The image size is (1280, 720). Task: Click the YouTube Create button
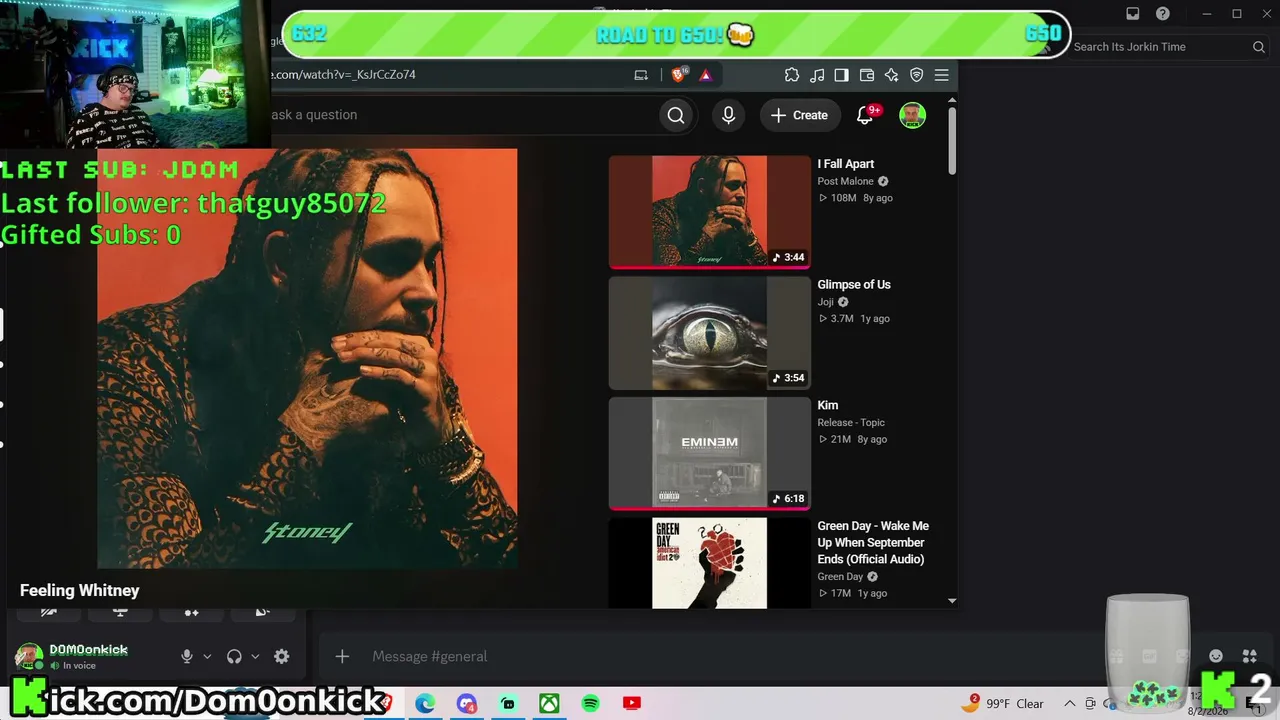tap(799, 115)
